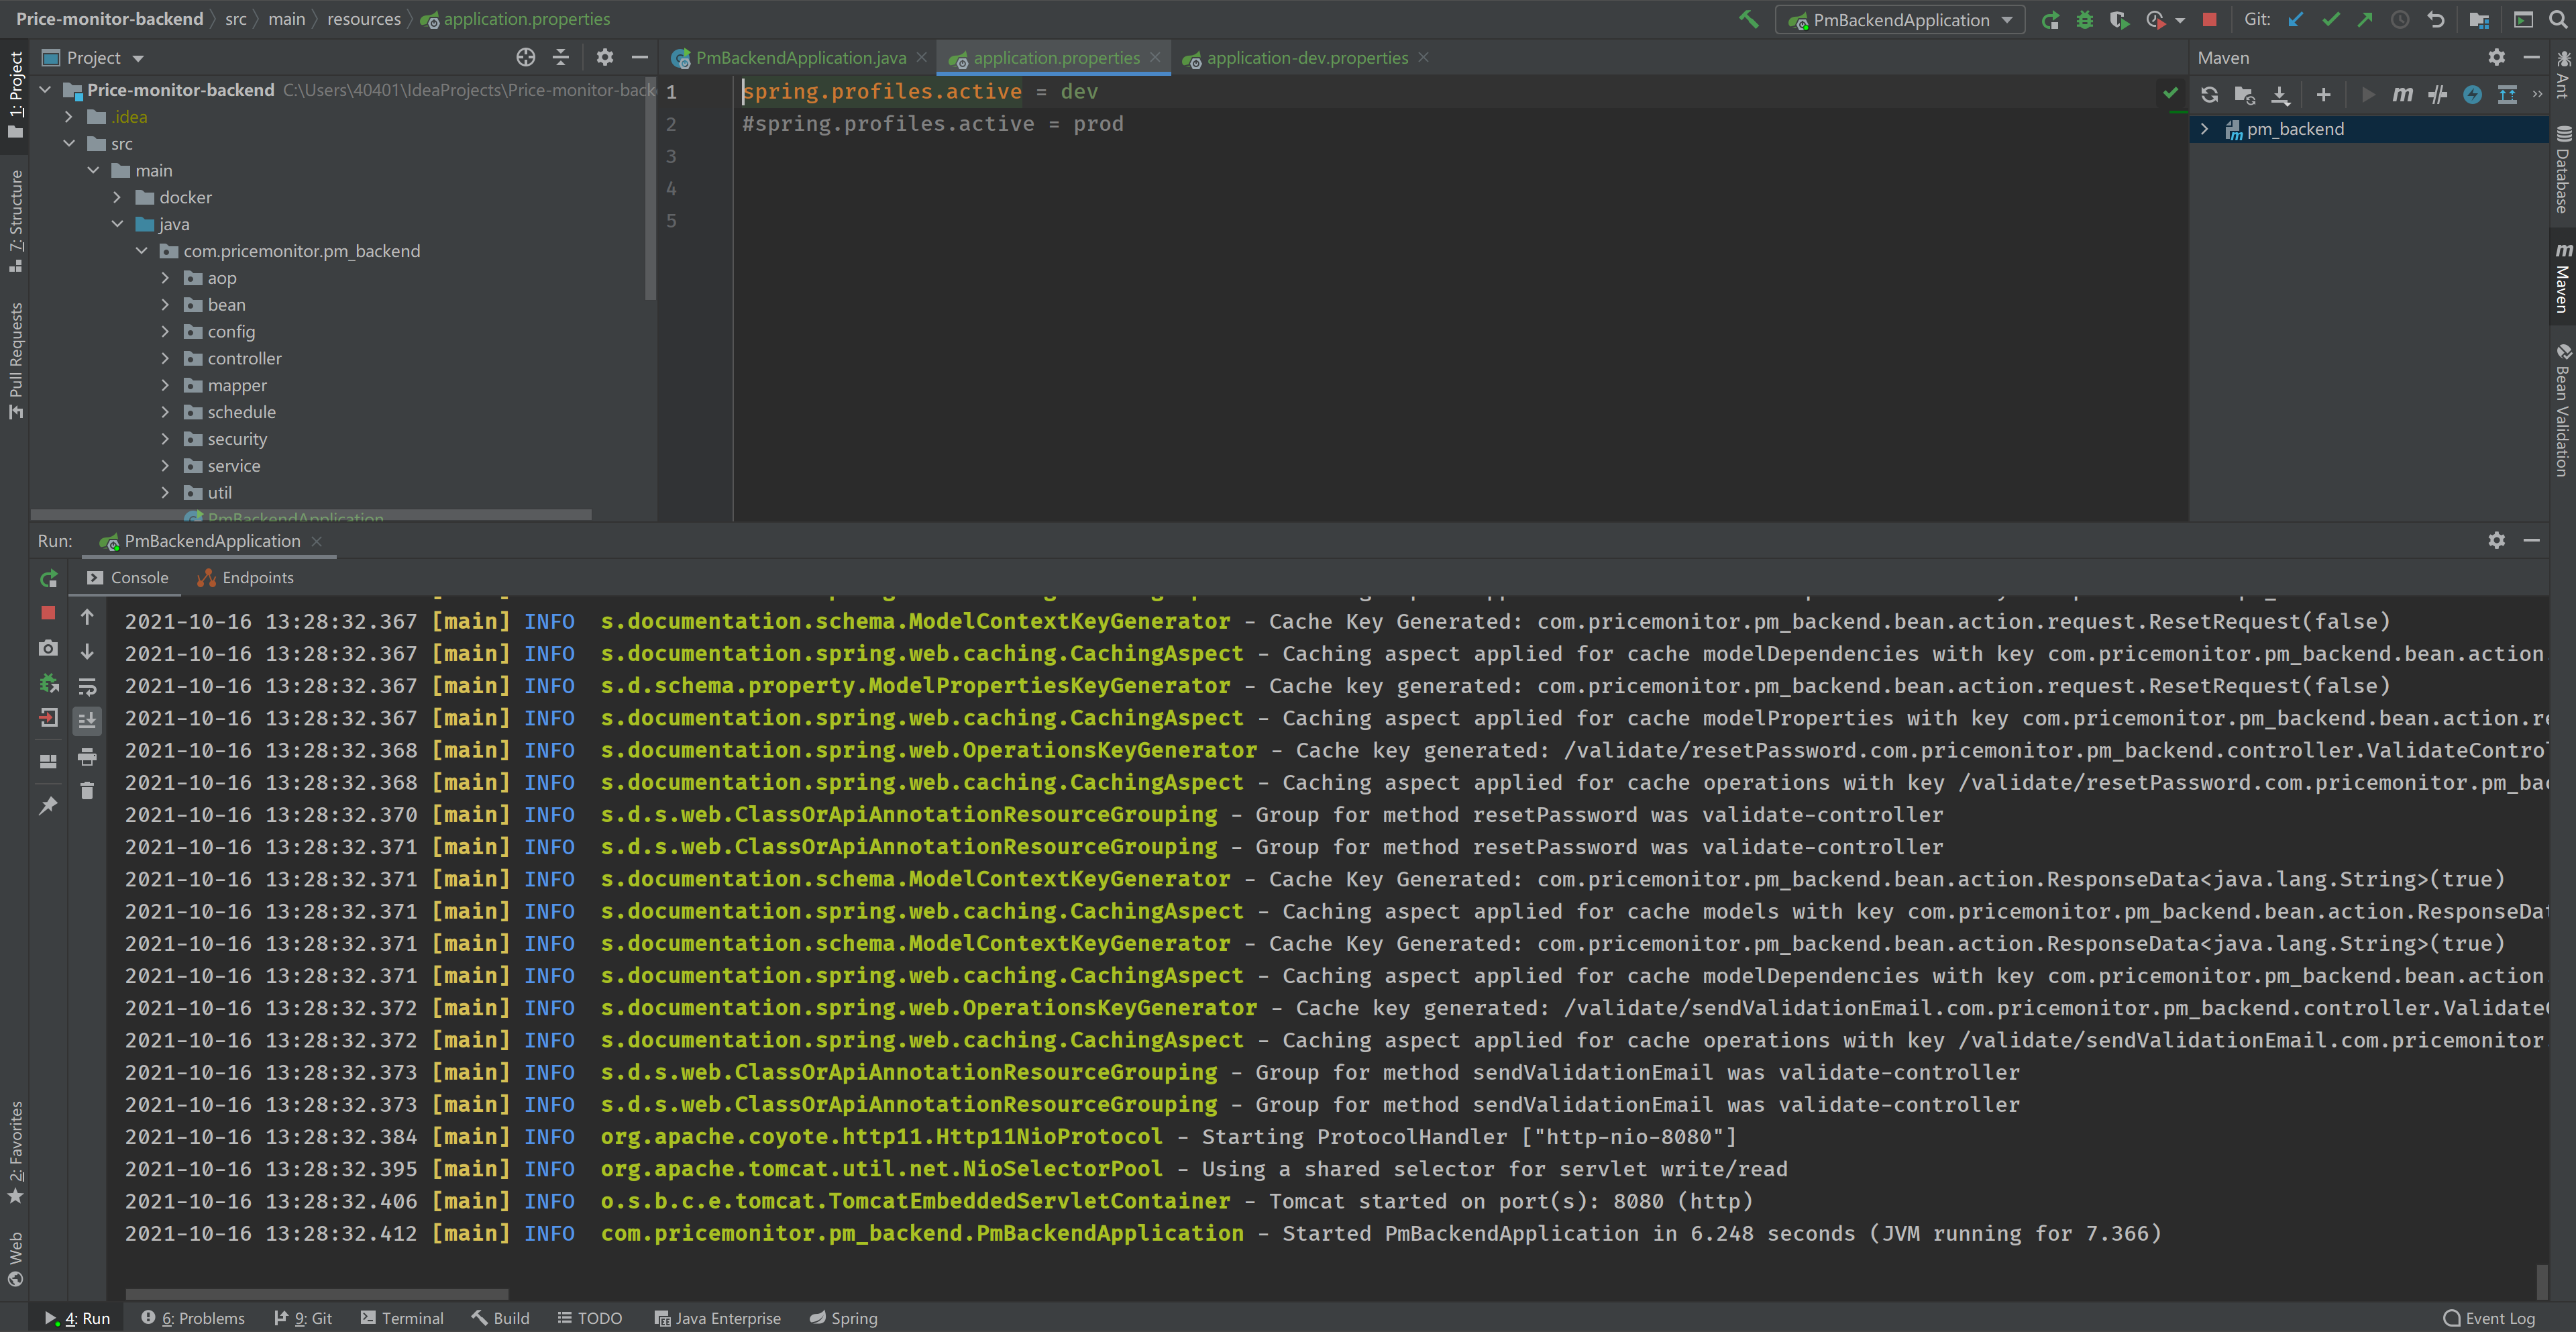2576x1332 pixels.
Task: Clear console output with the trash icon
Action: pos(87,791)
